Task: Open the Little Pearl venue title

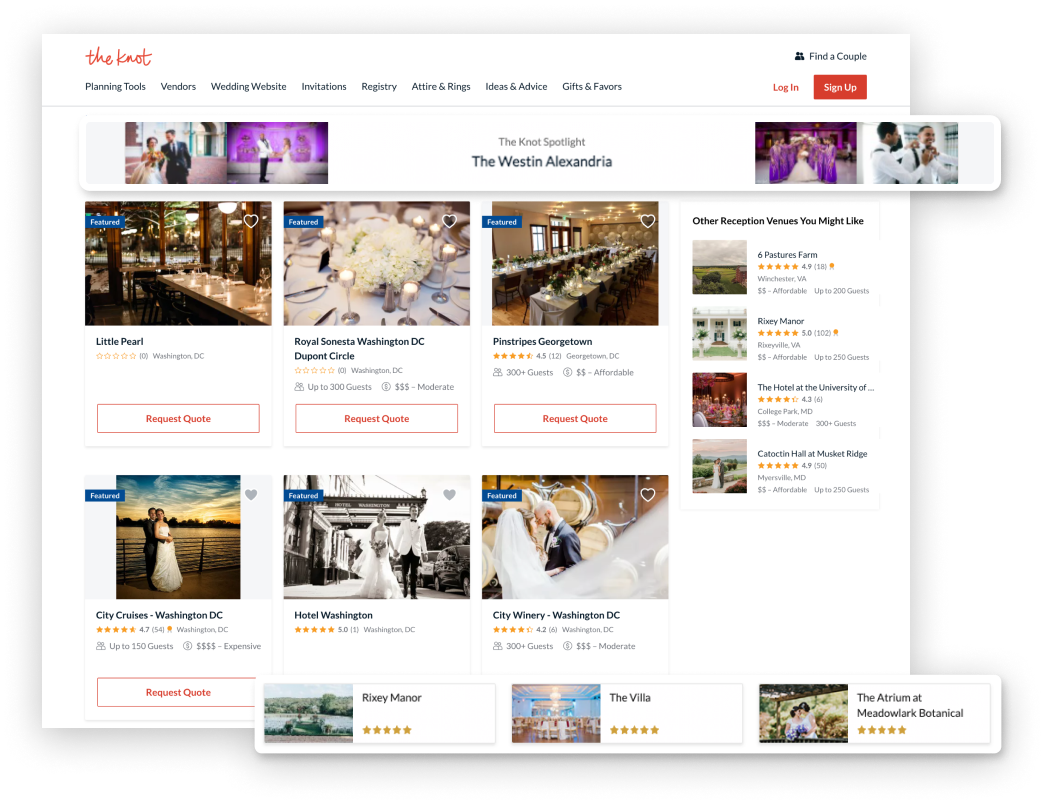Action: (120, 341)
